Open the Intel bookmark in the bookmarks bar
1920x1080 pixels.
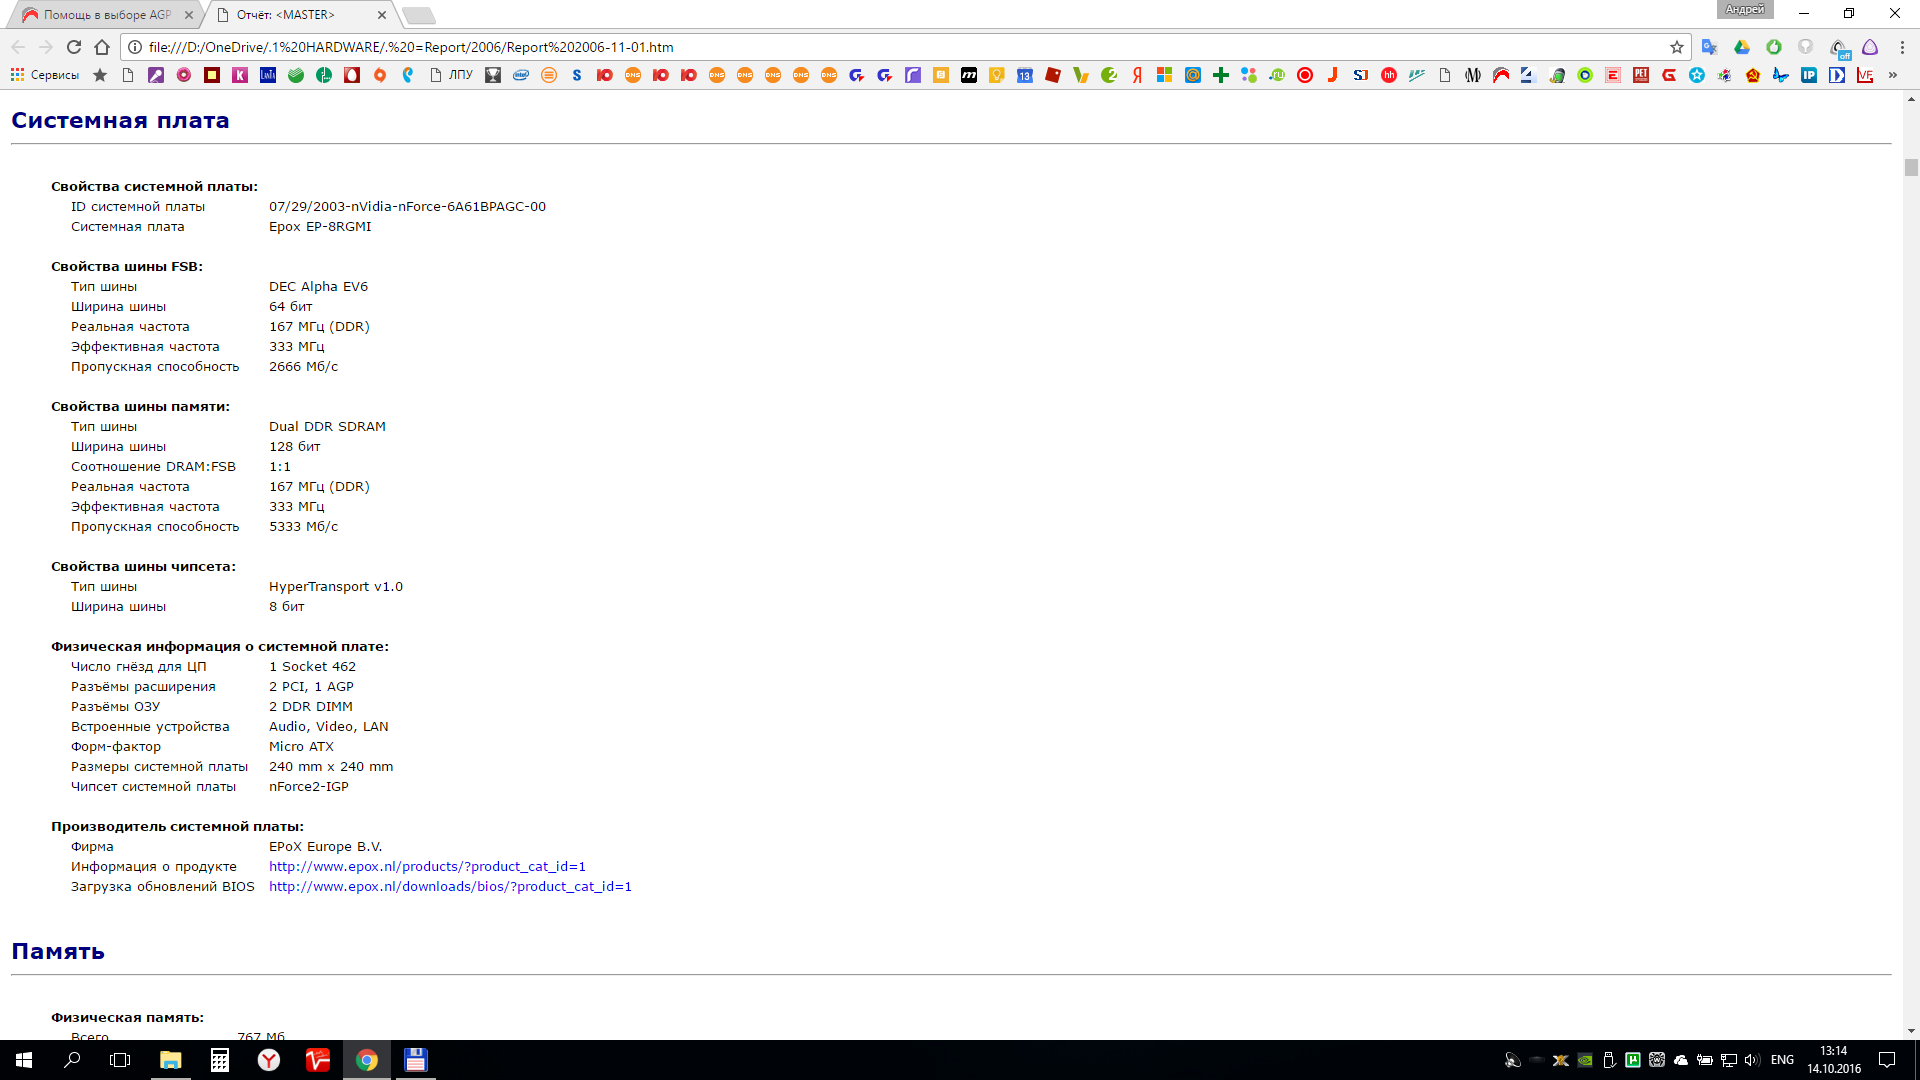(521, 75)
